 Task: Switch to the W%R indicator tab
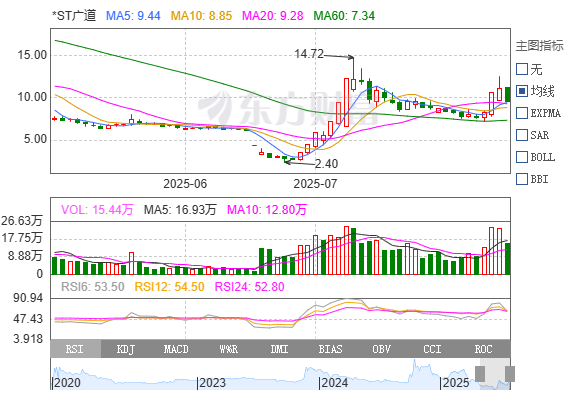pos(229,349)
